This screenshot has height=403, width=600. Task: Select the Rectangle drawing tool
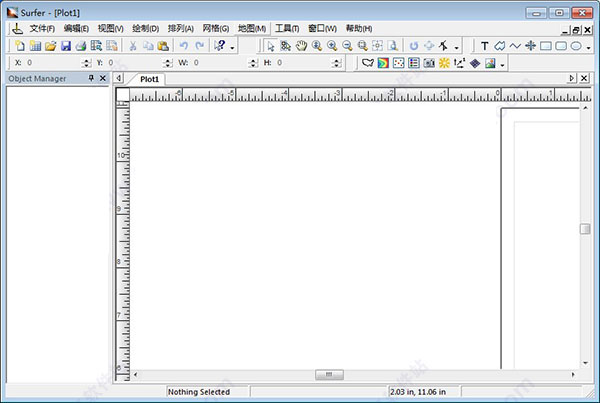546,46
